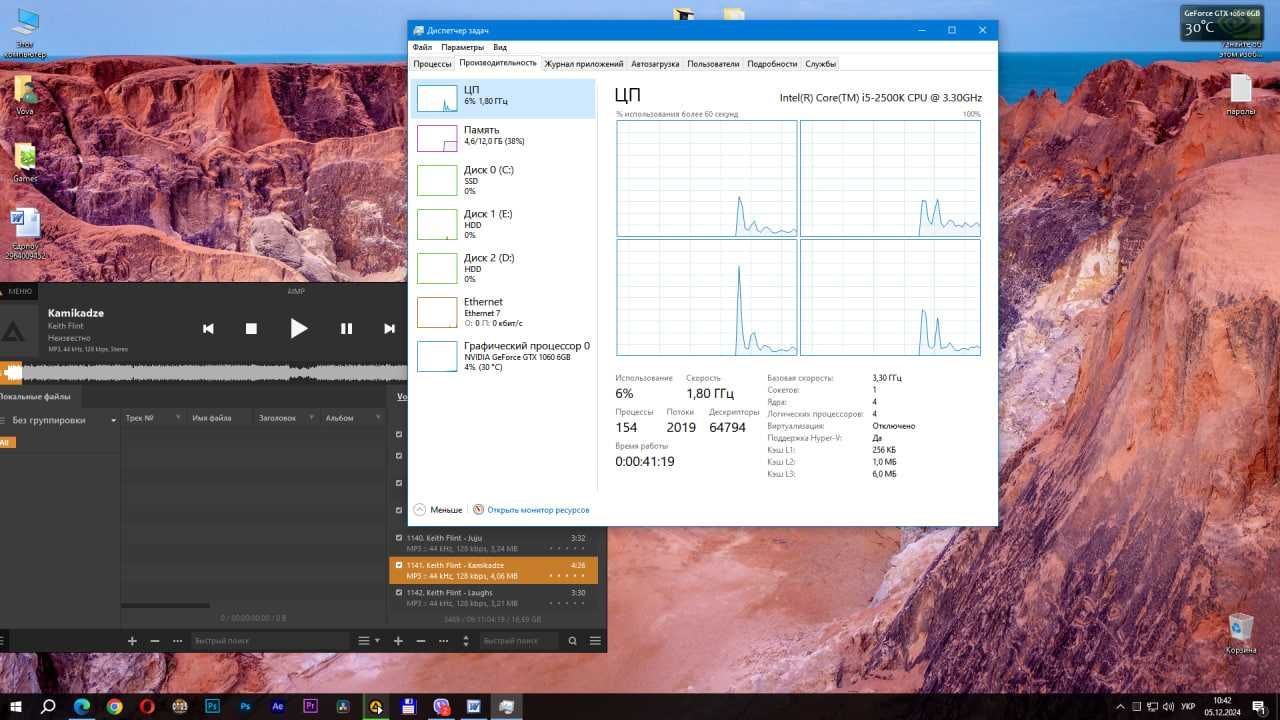Skip to previous track in AIMP

click(x=208, y=328)
